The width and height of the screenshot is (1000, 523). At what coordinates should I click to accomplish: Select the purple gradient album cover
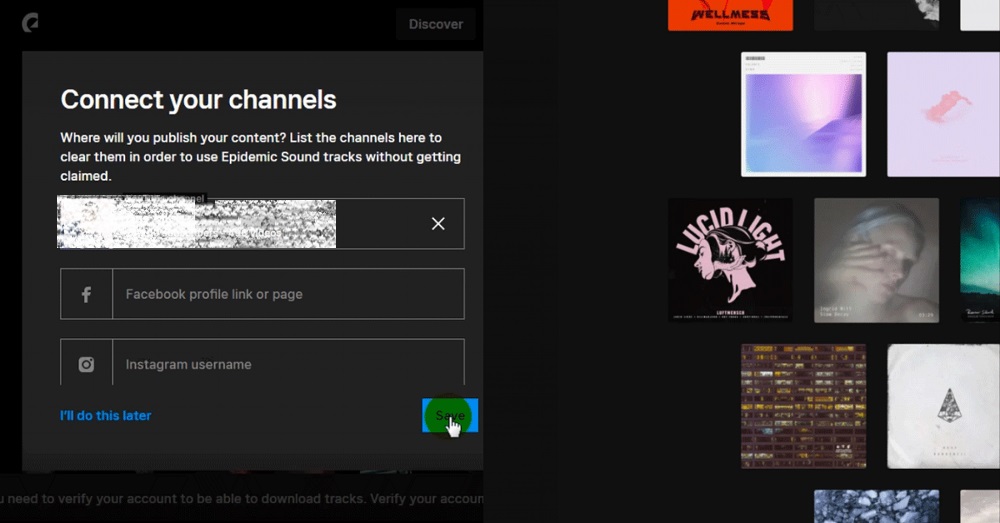[803, 114]
